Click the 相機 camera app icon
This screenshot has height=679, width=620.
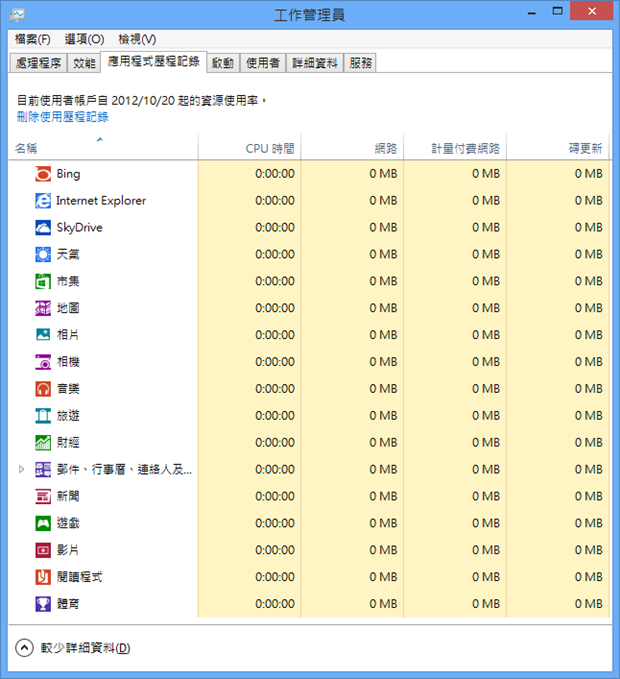click(x=43, y=362)
